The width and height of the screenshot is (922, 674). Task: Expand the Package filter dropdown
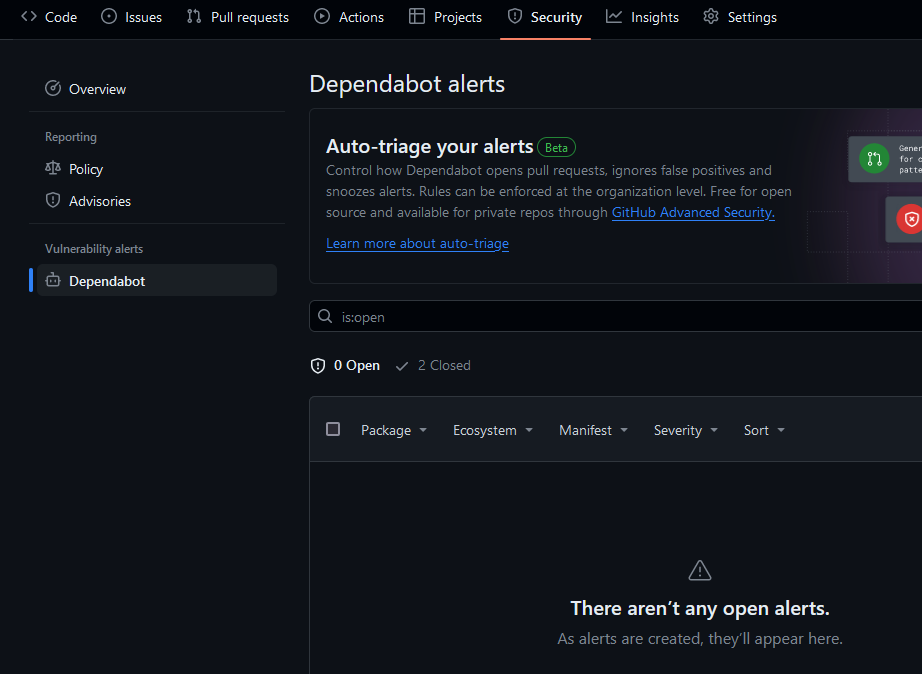tap(394, 430)
